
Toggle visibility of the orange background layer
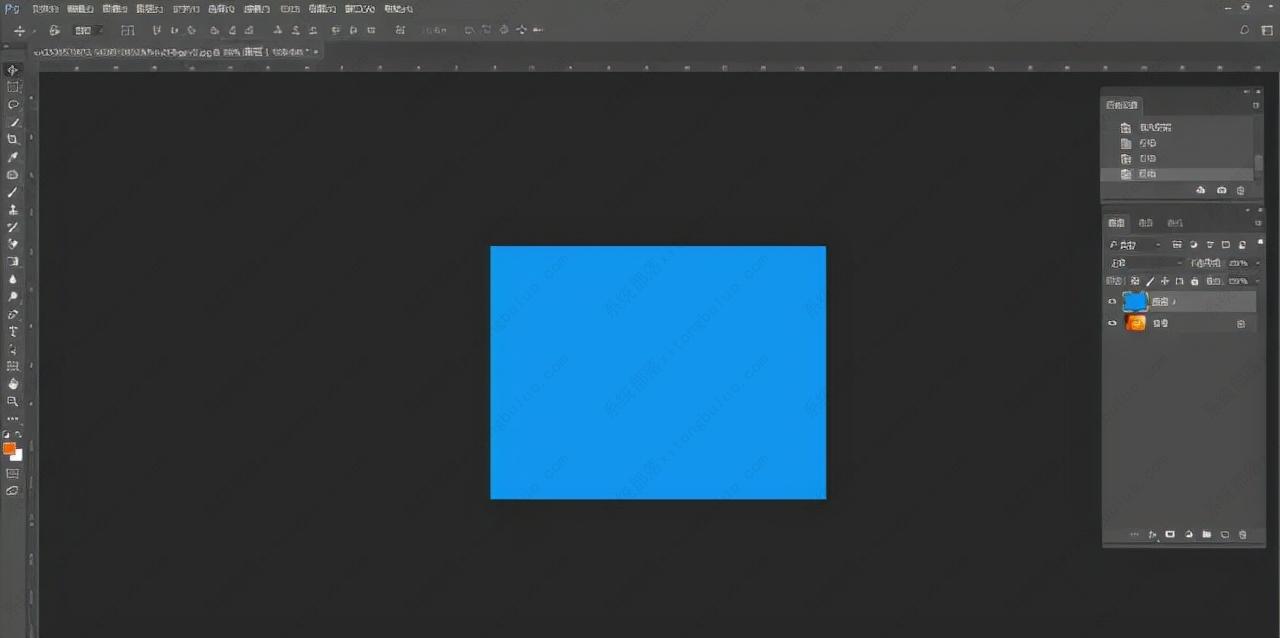click(x=1112, y=324)
